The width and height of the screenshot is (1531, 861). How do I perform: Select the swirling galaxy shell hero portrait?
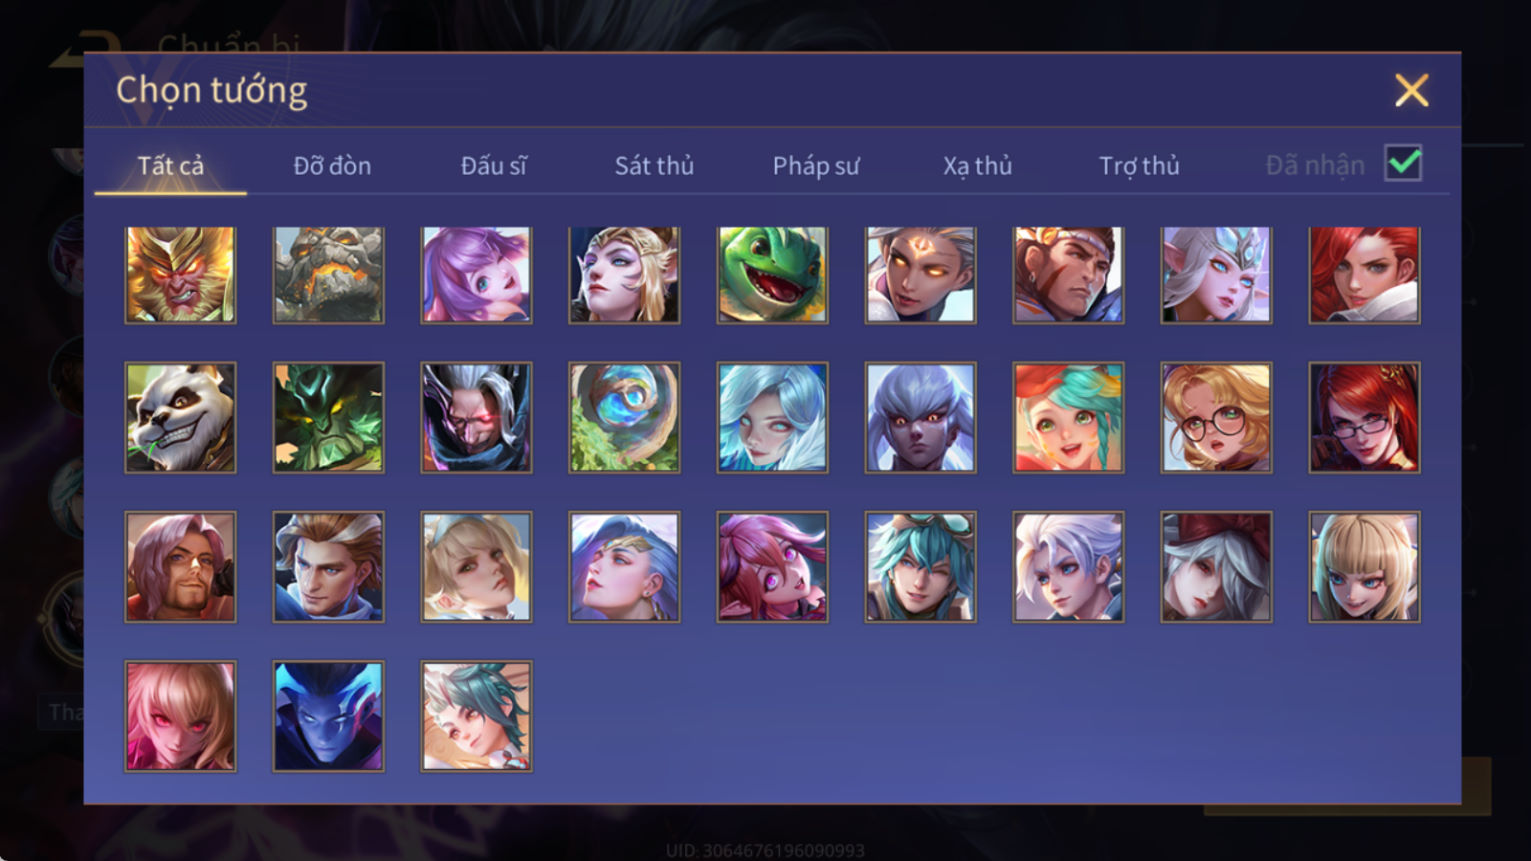tap(624, 417)
